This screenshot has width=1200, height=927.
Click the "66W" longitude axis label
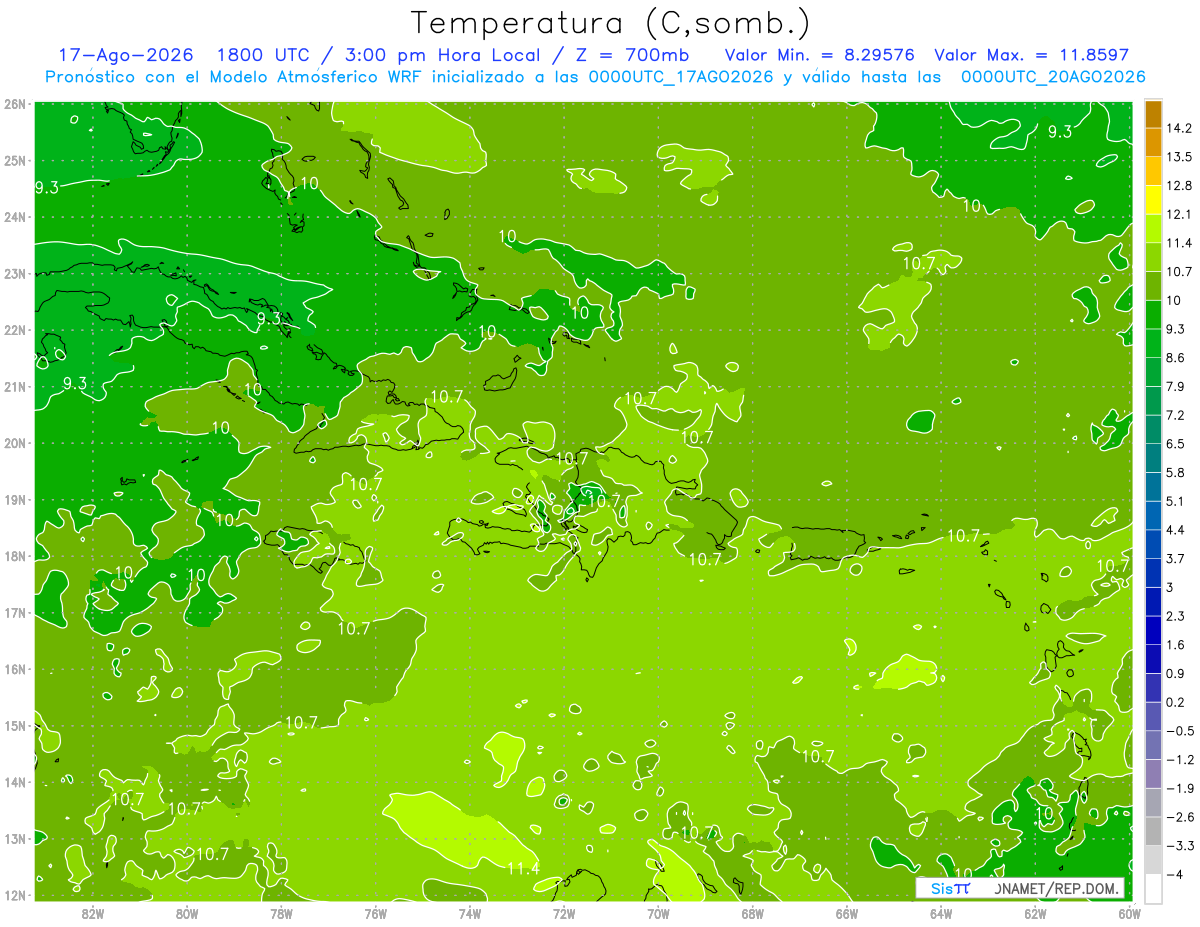(847, 913)
